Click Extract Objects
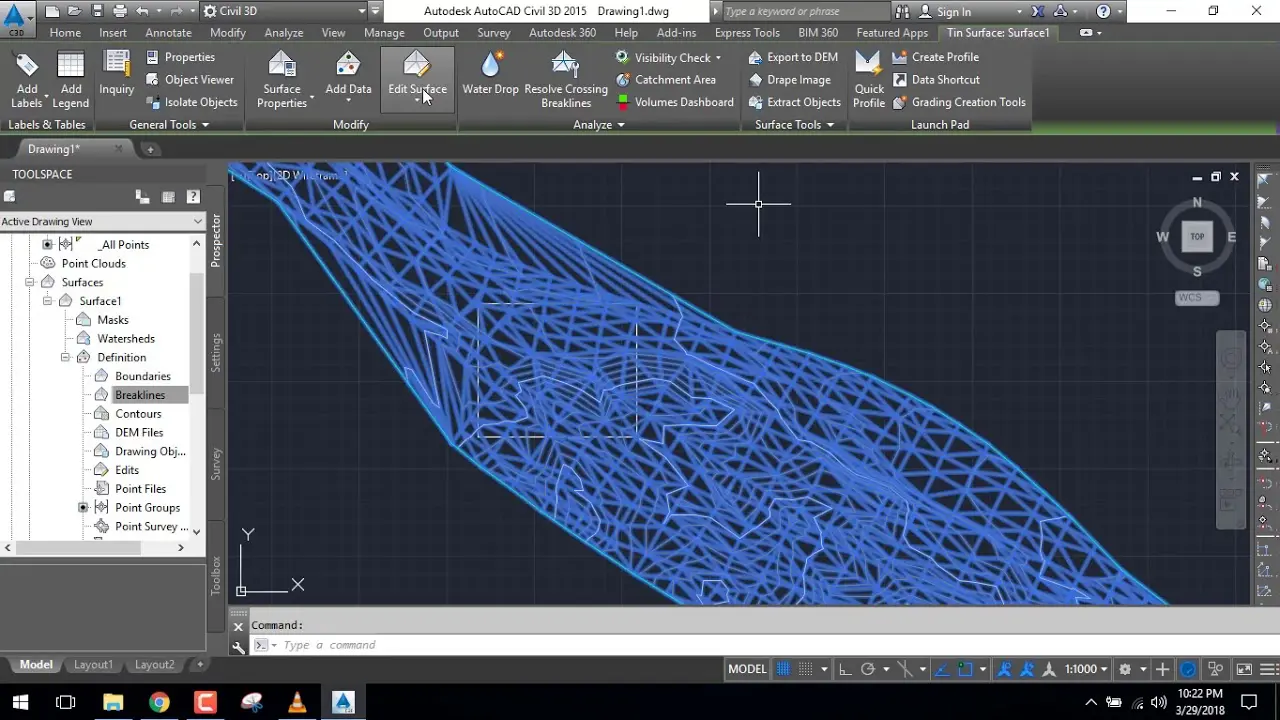This screenshot has width=1280, height=720. tap(794, 102)
